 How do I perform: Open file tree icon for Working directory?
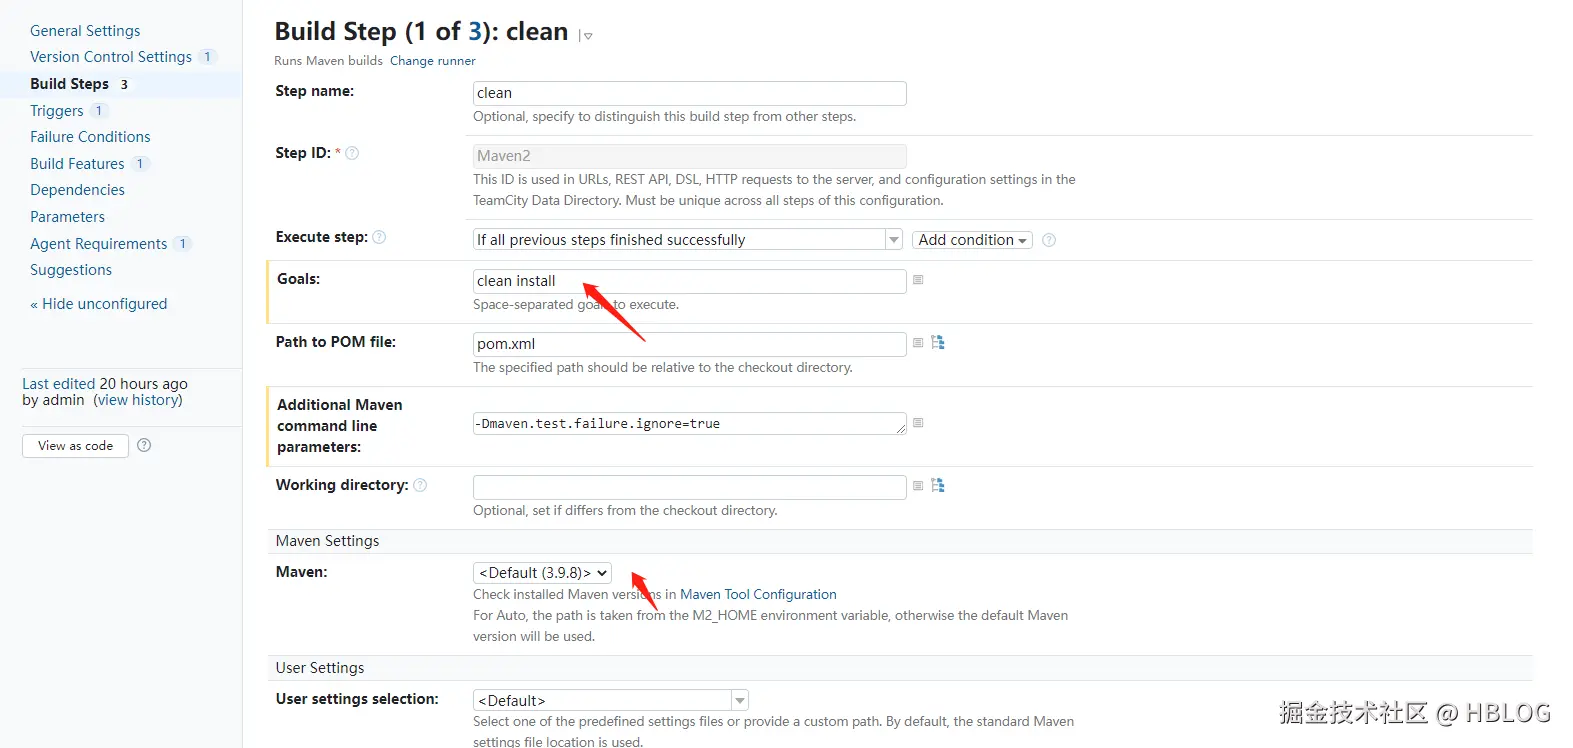click(938, 485)
